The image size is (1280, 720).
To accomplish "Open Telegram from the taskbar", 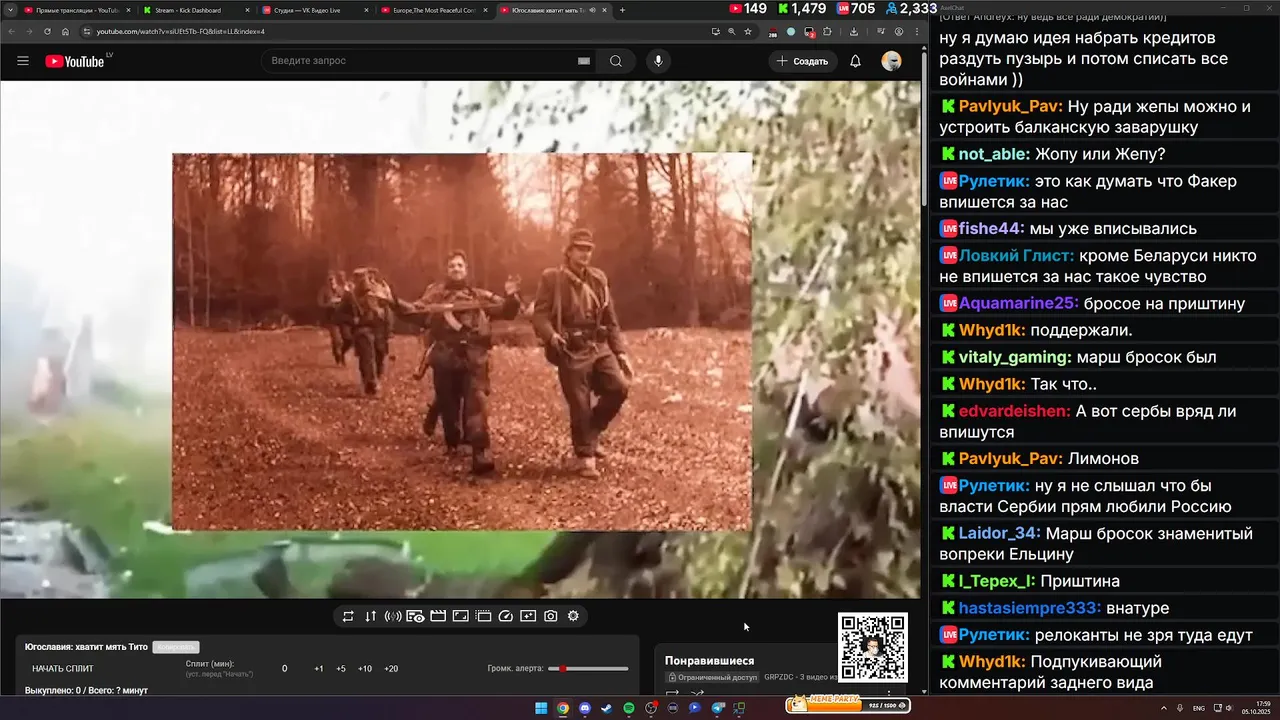I will tap(717, 708).
